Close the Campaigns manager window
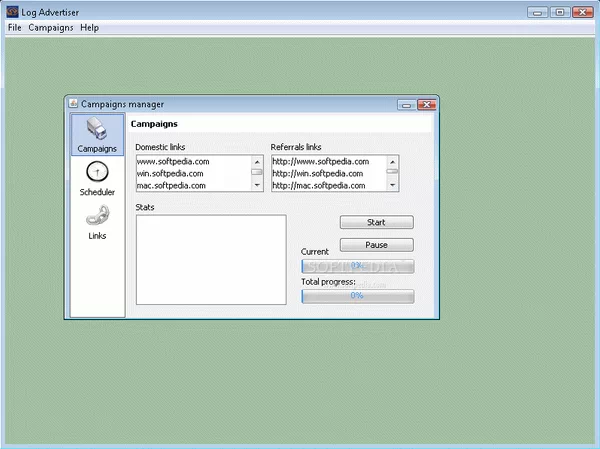The image size is (600, 449). (x=427, y=104)
